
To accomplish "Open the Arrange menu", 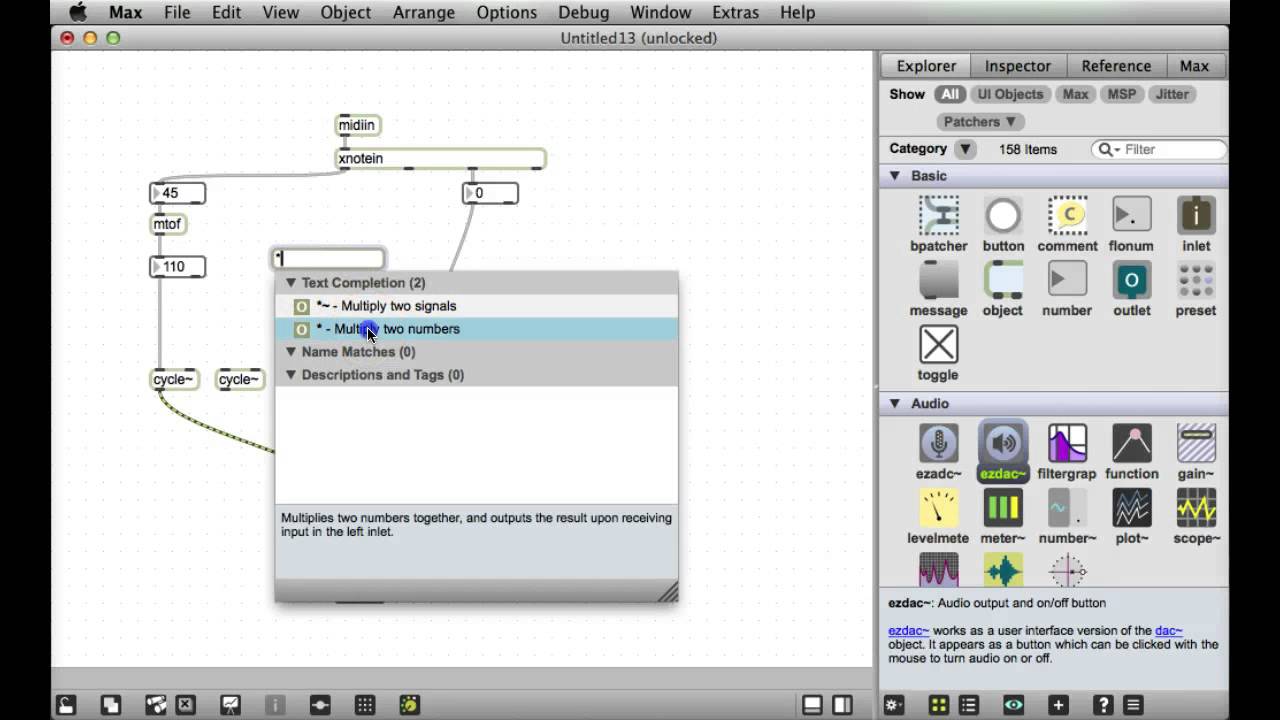I will (x=424, y=12).
